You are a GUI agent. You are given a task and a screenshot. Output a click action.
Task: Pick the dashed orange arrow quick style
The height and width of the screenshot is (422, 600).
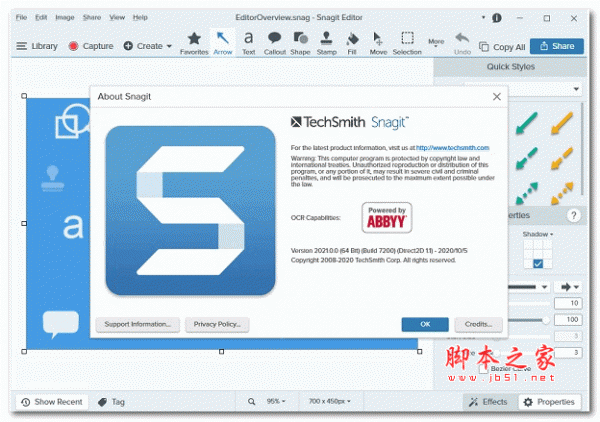point(562,158)
